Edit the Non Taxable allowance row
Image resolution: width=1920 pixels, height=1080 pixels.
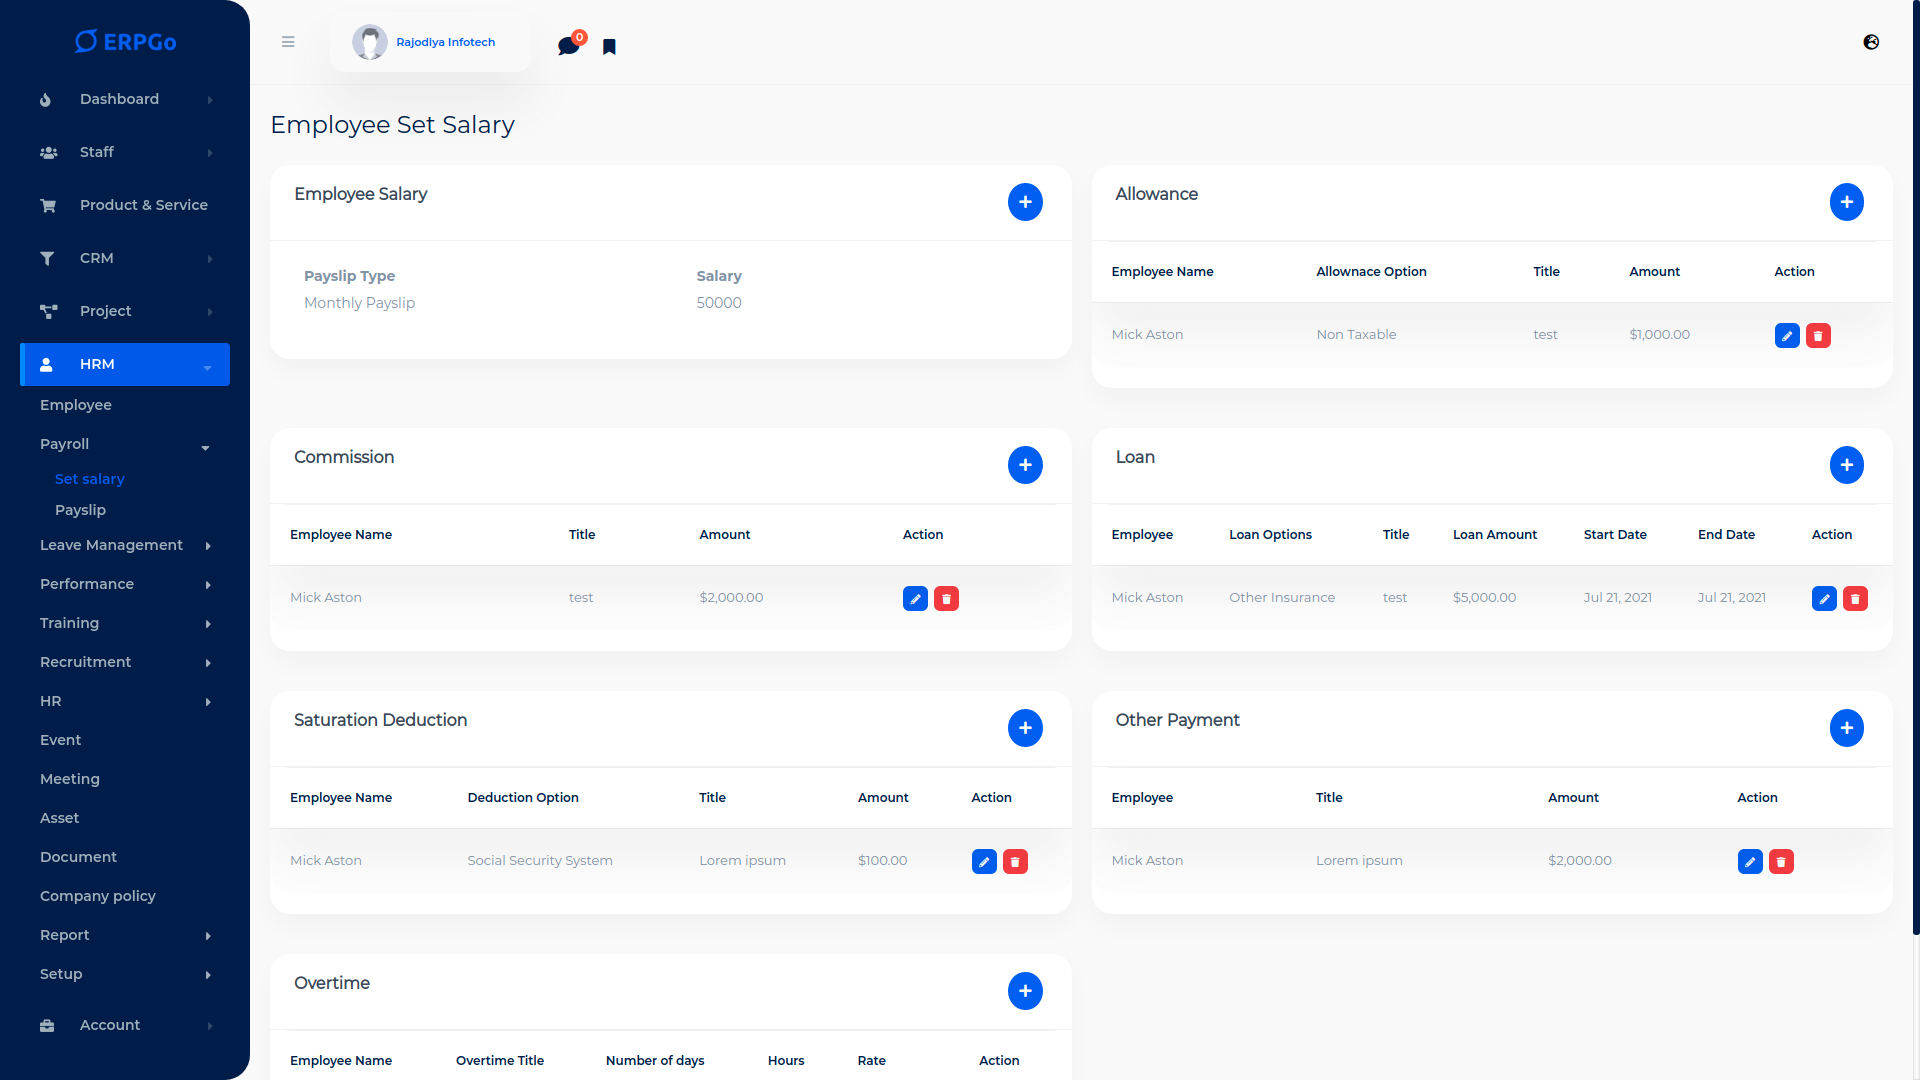1787,336
